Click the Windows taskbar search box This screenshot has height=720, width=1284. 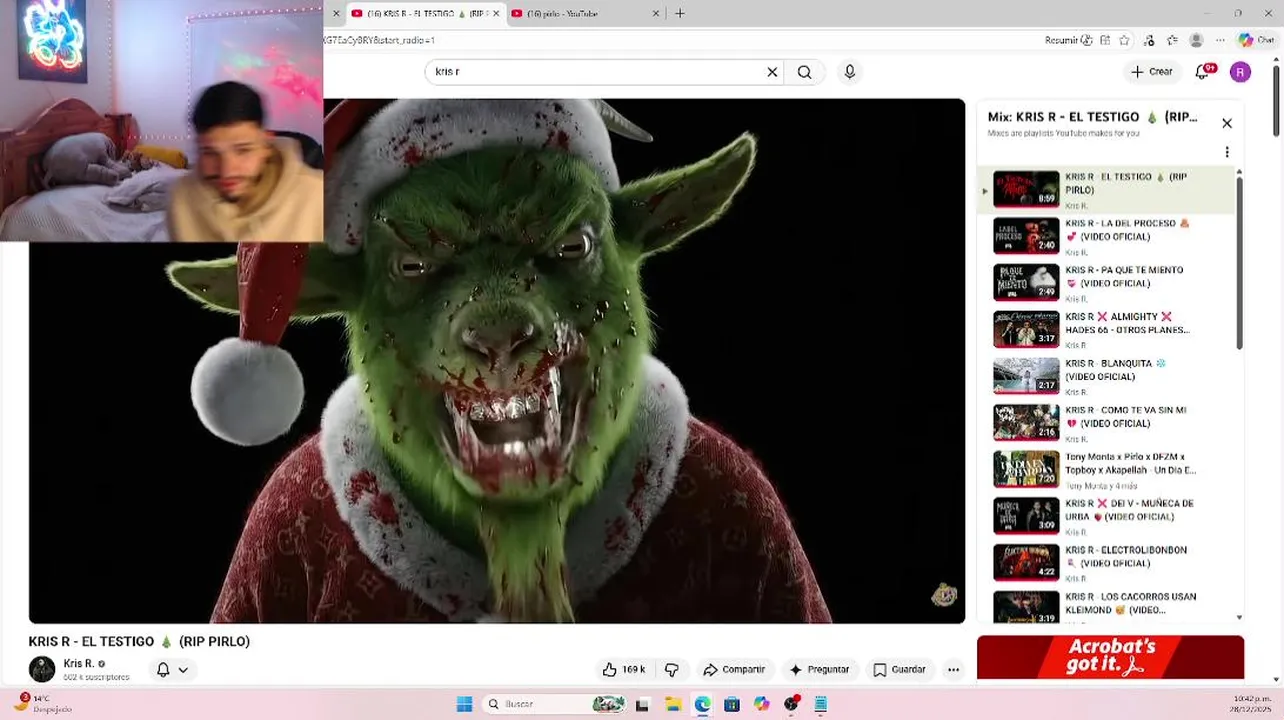(x=555, y=704)
